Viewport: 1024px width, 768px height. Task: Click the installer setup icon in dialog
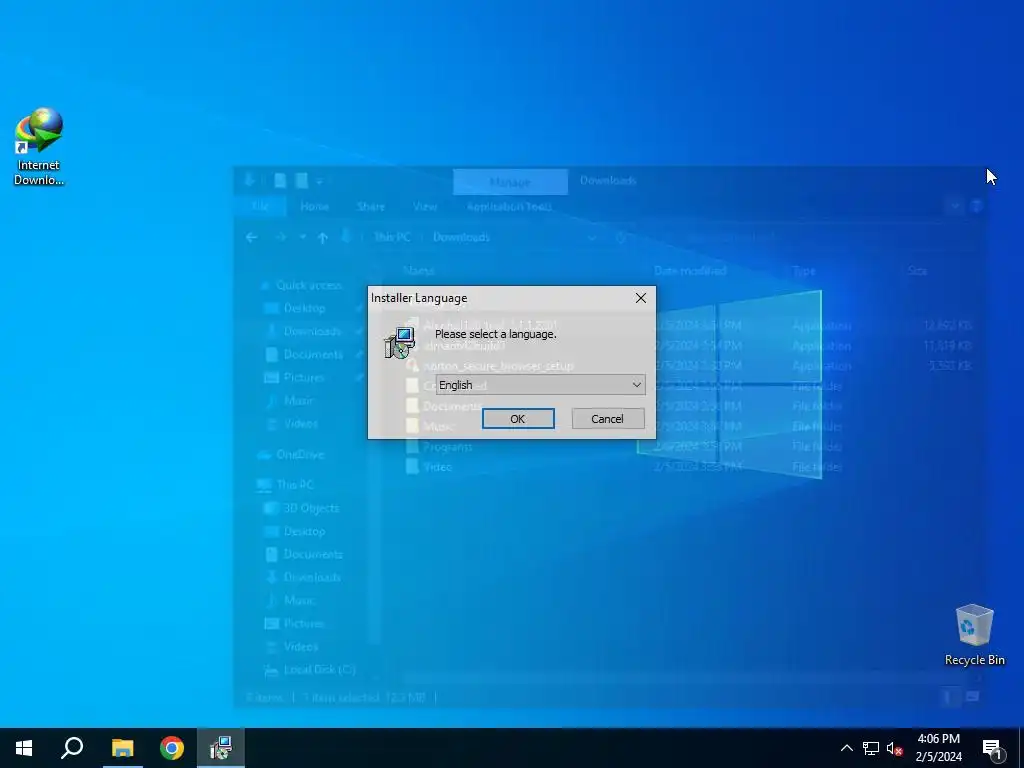pos(399,343)
